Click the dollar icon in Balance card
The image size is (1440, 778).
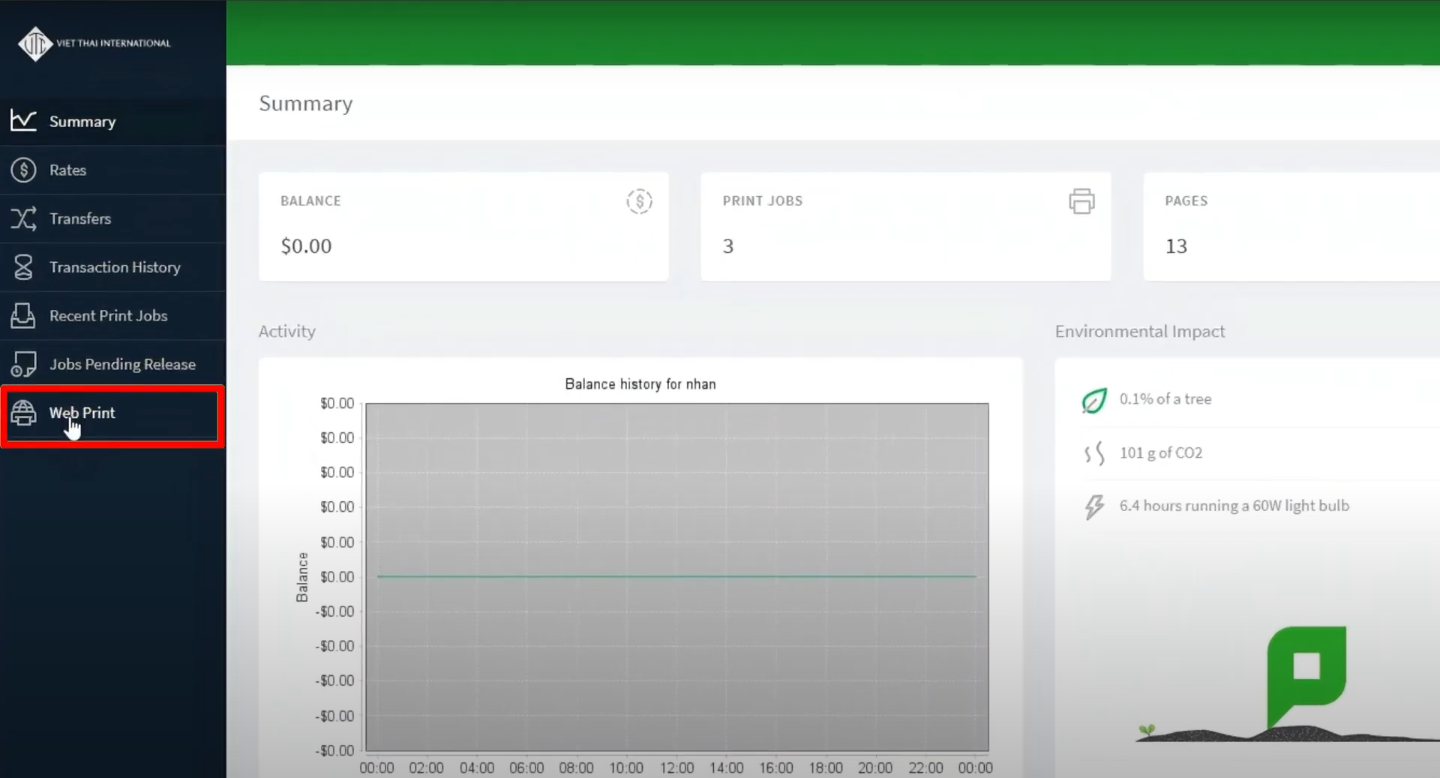tap(639, 201)
